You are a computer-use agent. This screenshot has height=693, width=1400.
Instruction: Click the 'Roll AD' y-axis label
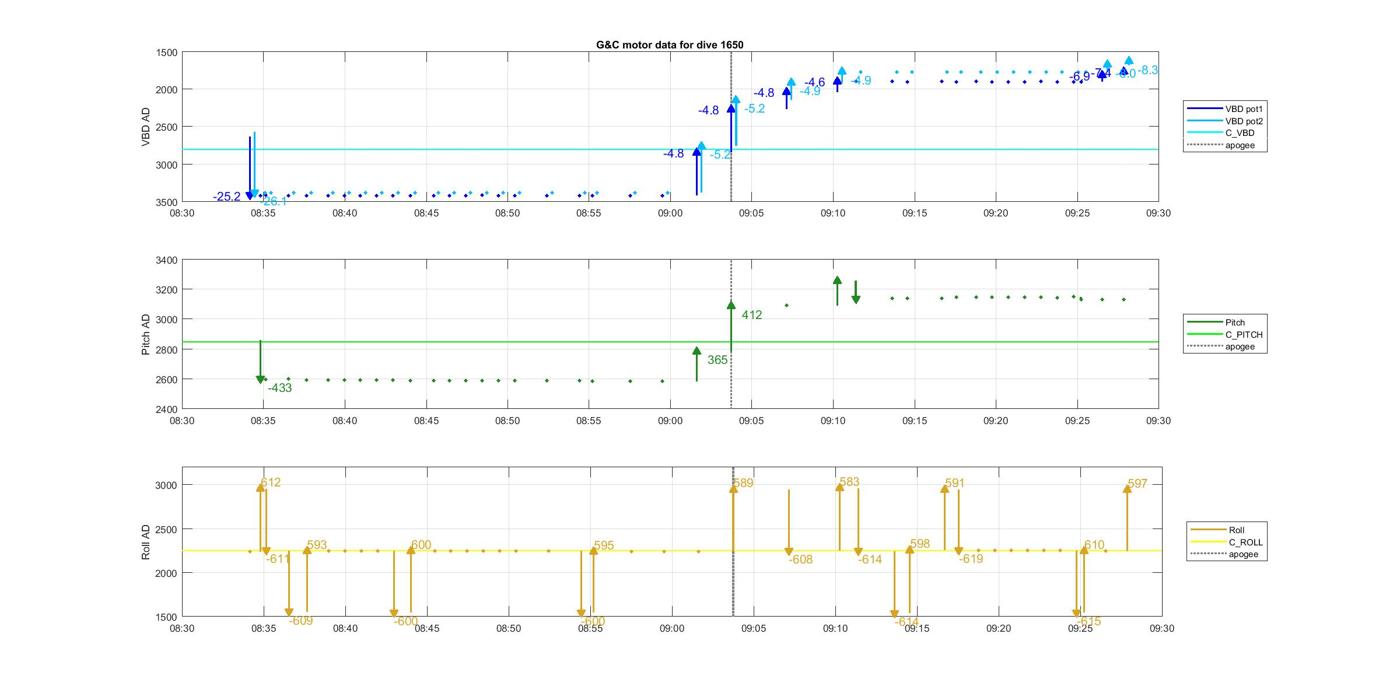(145, 542)
